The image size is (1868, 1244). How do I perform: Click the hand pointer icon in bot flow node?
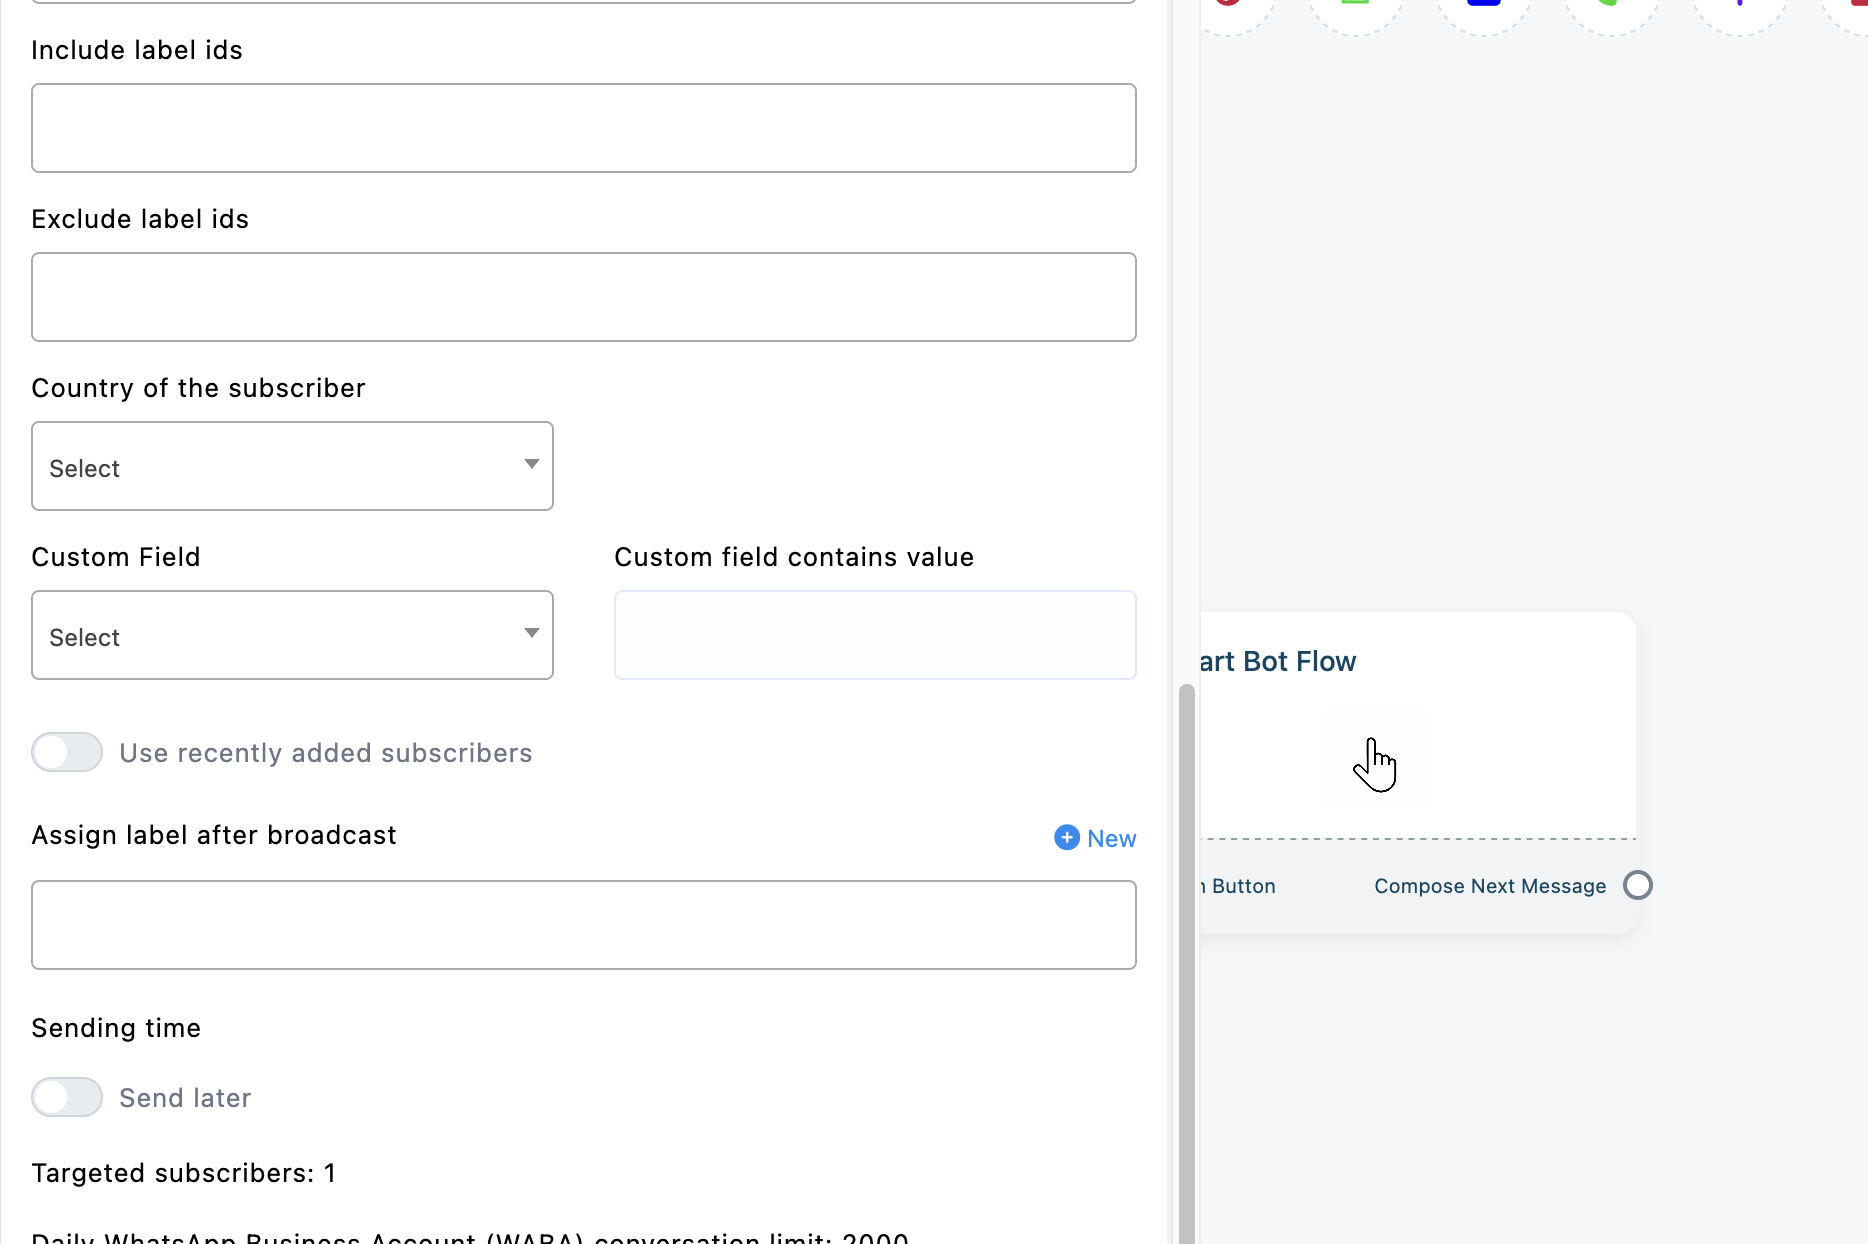coord(1375,765)
